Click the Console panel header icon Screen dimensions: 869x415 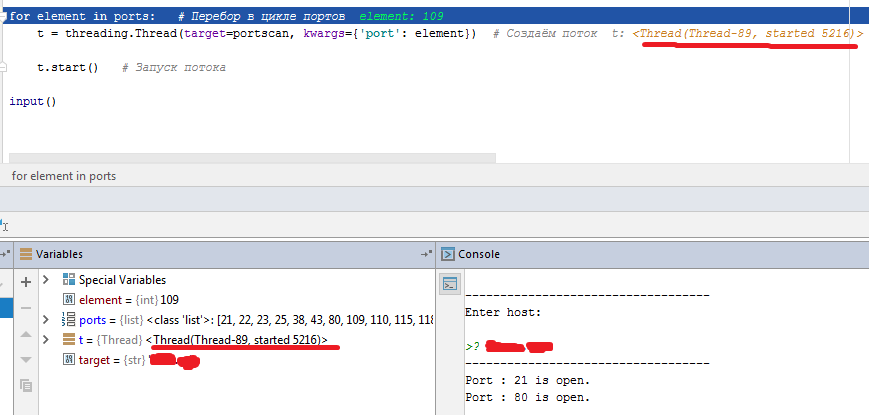click(x=448, y=255)
